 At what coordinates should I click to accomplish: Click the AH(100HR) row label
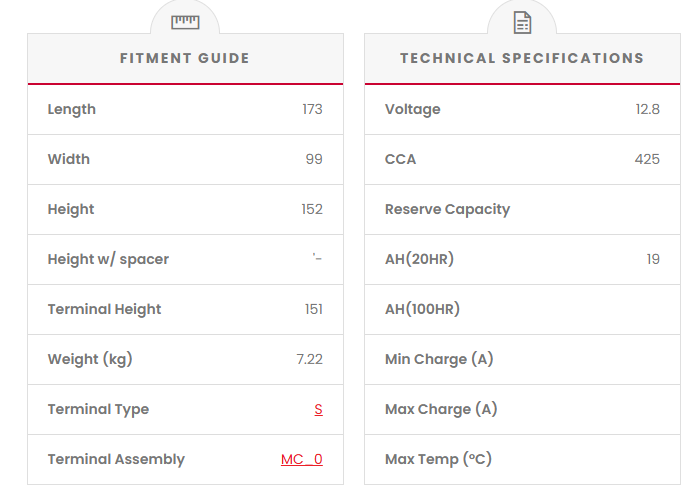(422, 309)
